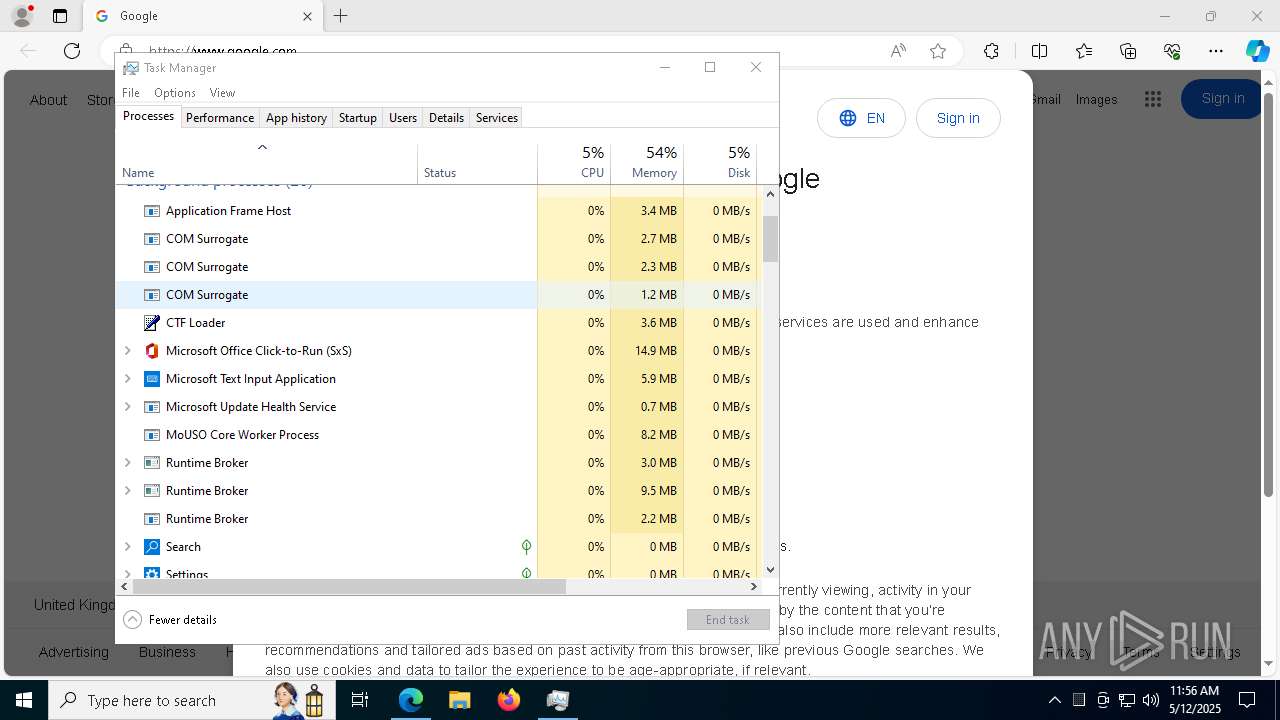
Task: Click the Settings process gear icon
Action: coord(152,574)
